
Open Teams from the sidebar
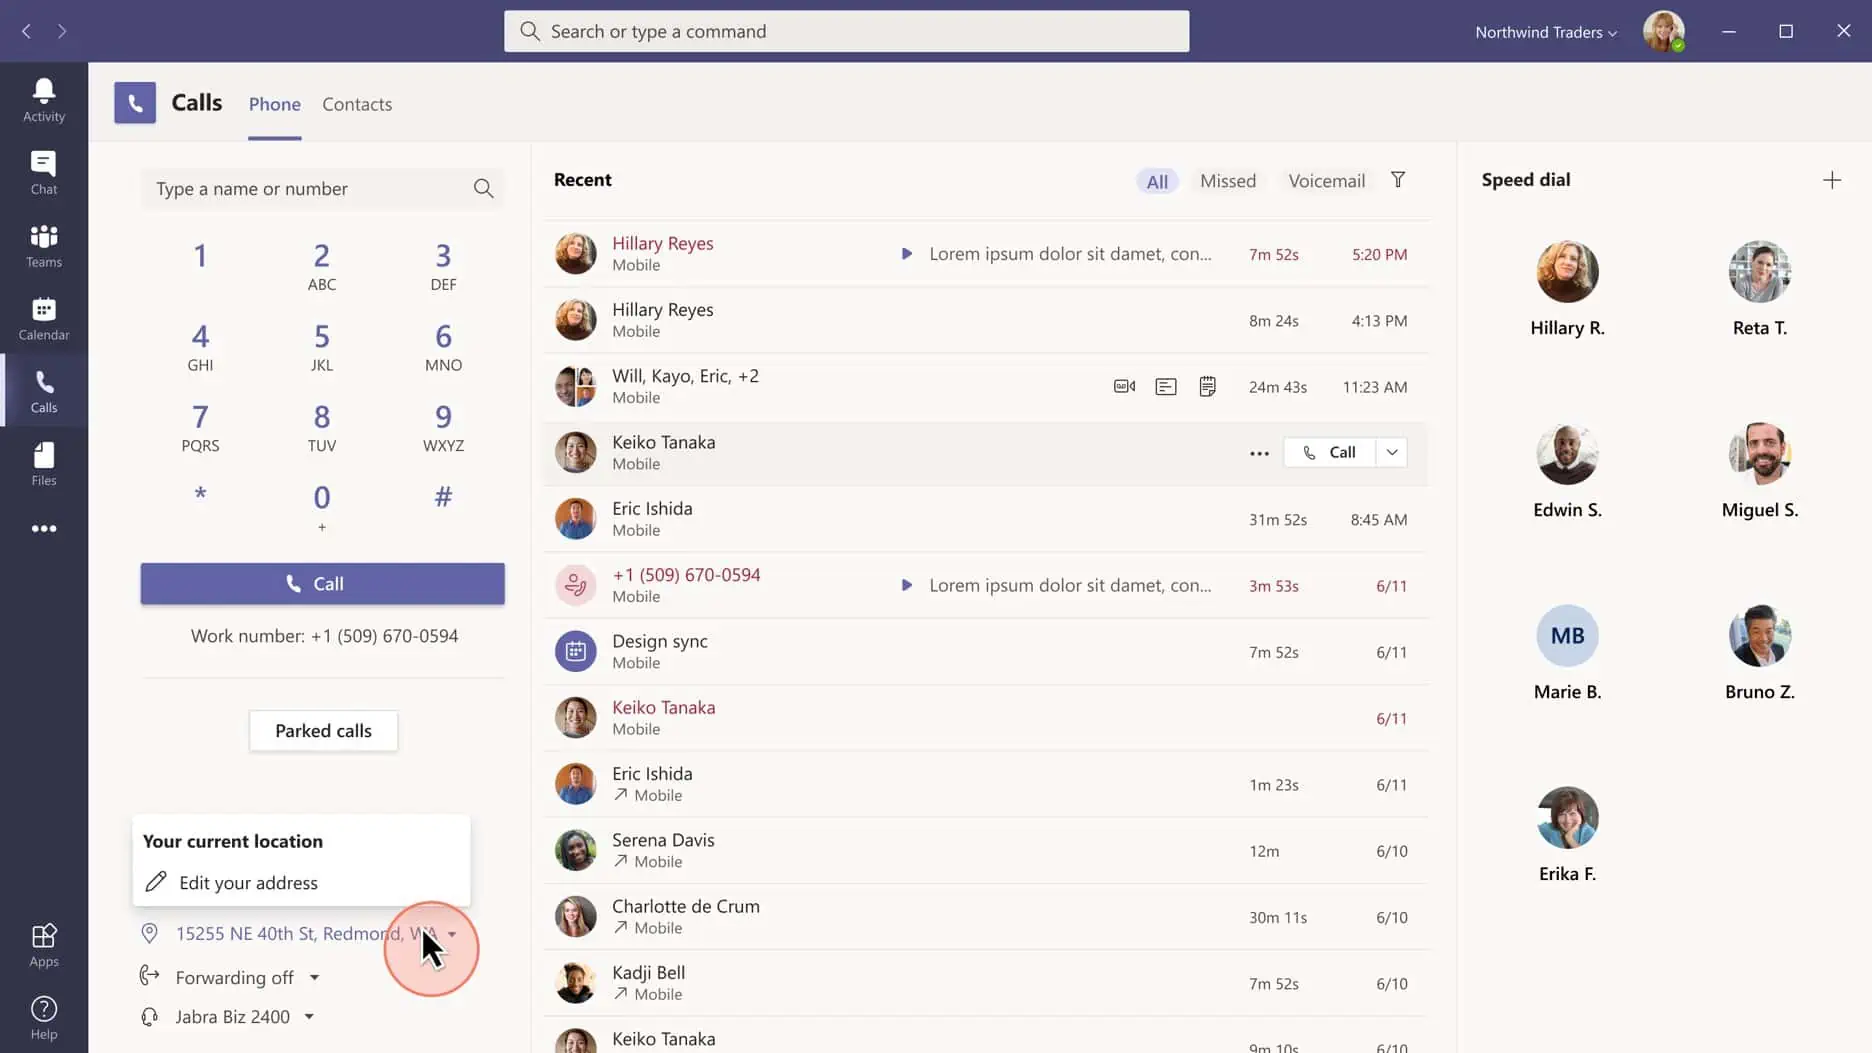(x=44, y=246)
